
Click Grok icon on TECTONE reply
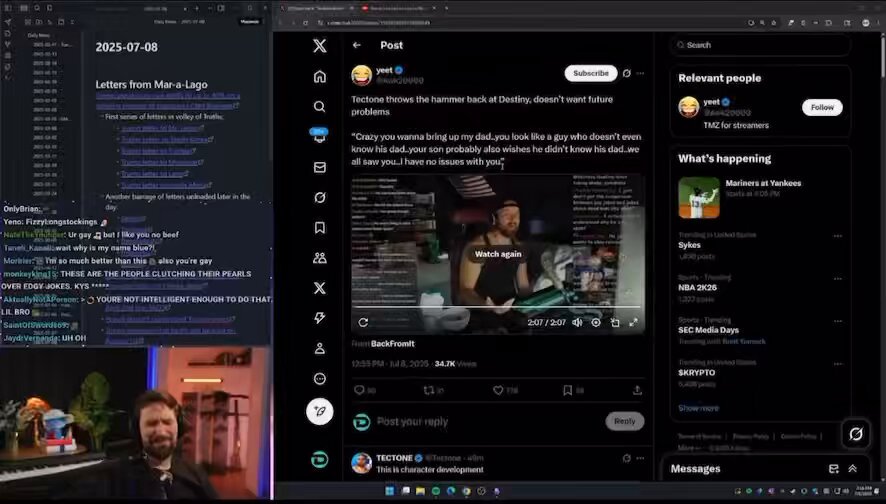coord(627,458)
